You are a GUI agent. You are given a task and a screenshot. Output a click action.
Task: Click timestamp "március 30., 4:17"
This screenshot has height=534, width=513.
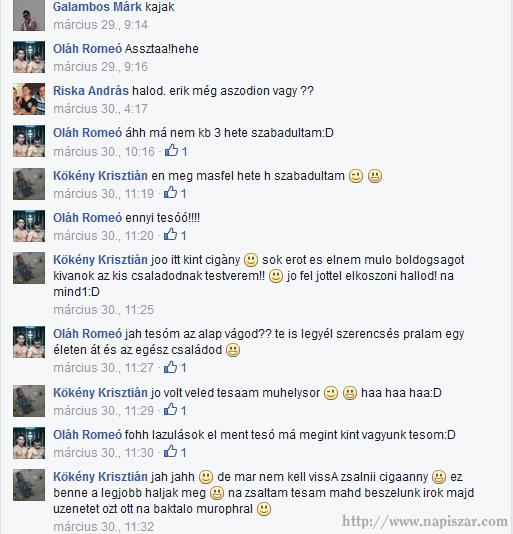100,109
